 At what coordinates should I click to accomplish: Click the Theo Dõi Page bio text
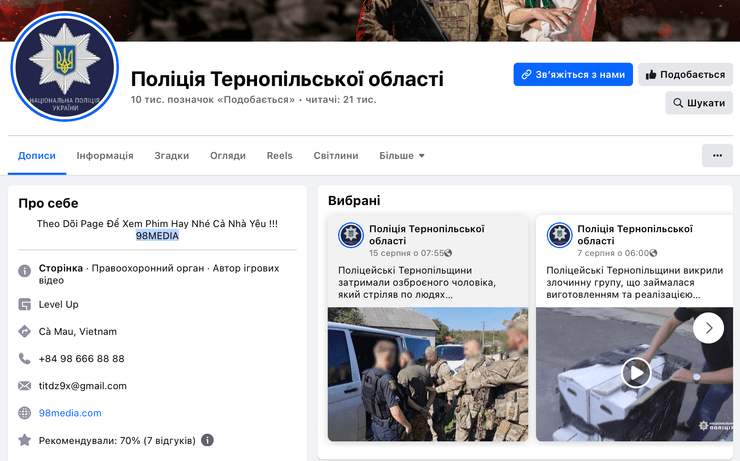[157, 224]
